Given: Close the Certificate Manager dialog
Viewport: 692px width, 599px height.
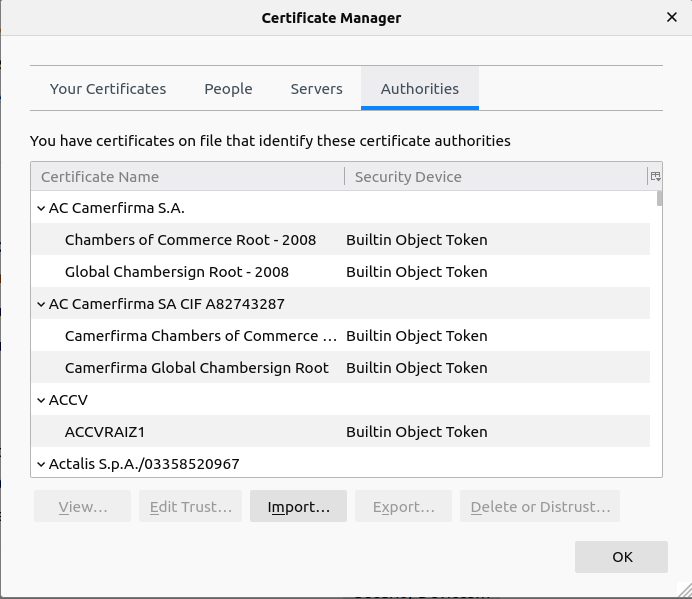Looking at the screenshot, I should coord(672,17).
